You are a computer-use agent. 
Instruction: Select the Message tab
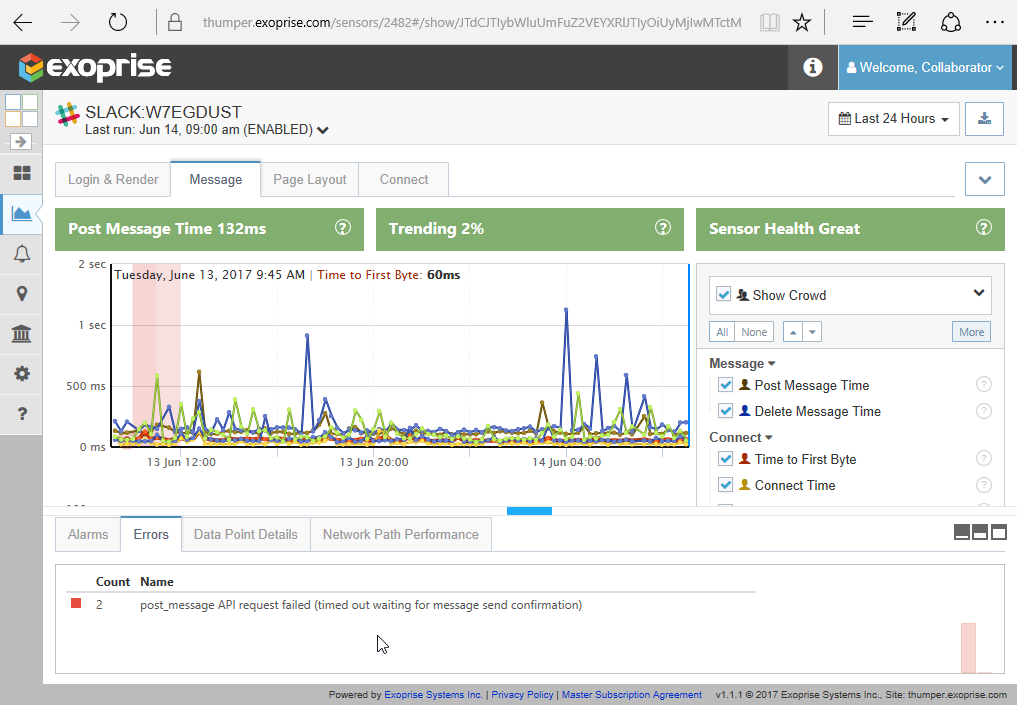pos(215,179)
